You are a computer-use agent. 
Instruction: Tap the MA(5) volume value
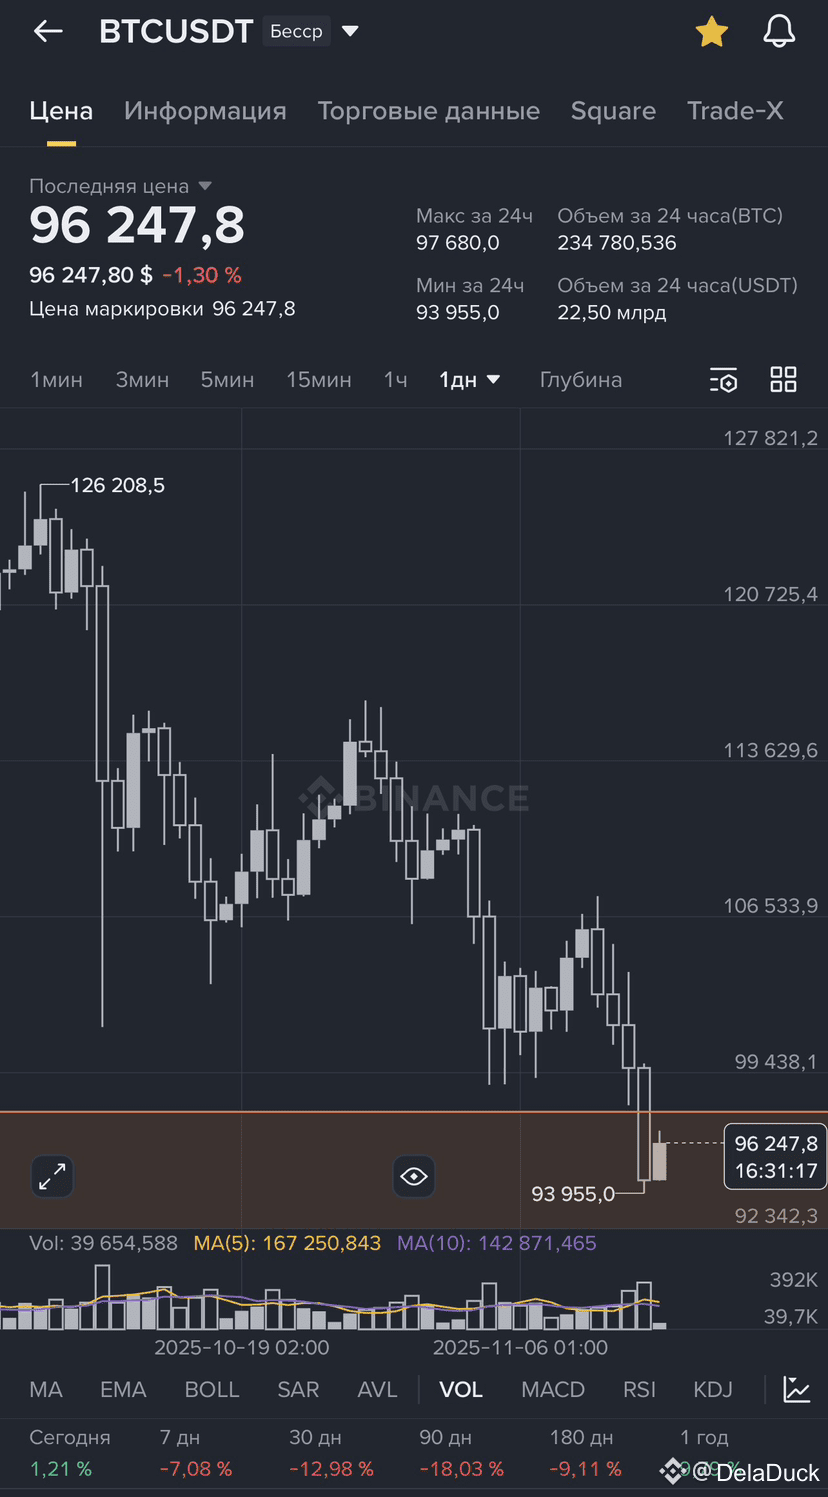click(287, 1243)
